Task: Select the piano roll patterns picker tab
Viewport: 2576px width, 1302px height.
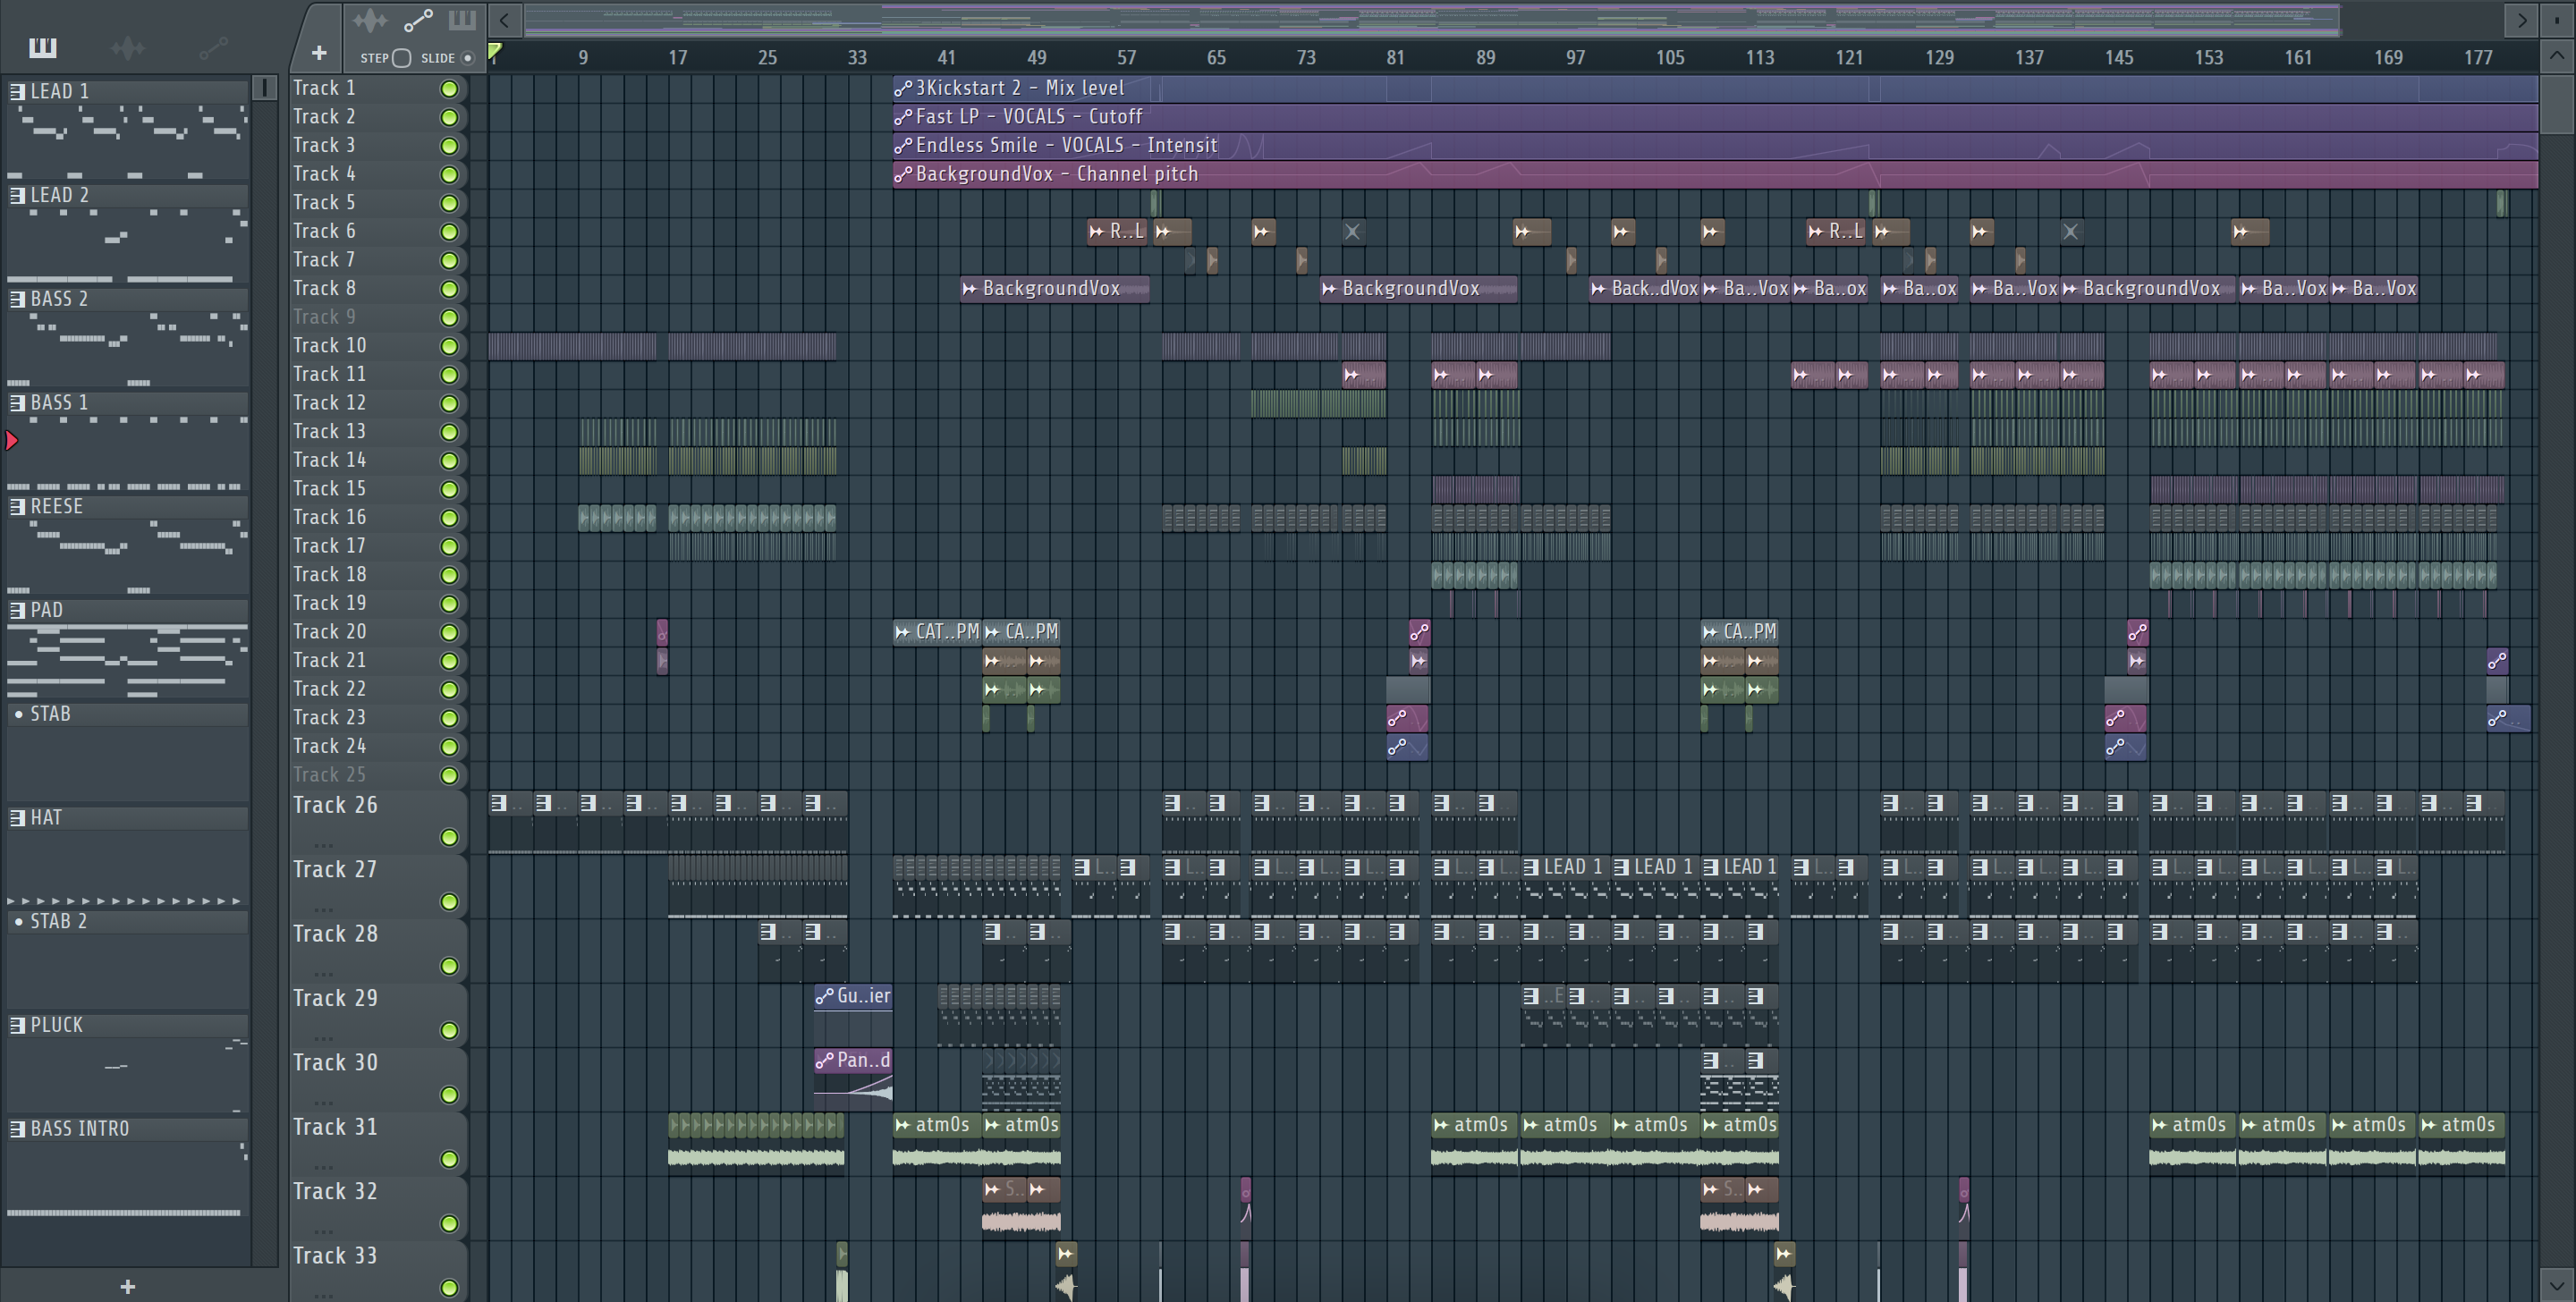Action: pos(43,47)
